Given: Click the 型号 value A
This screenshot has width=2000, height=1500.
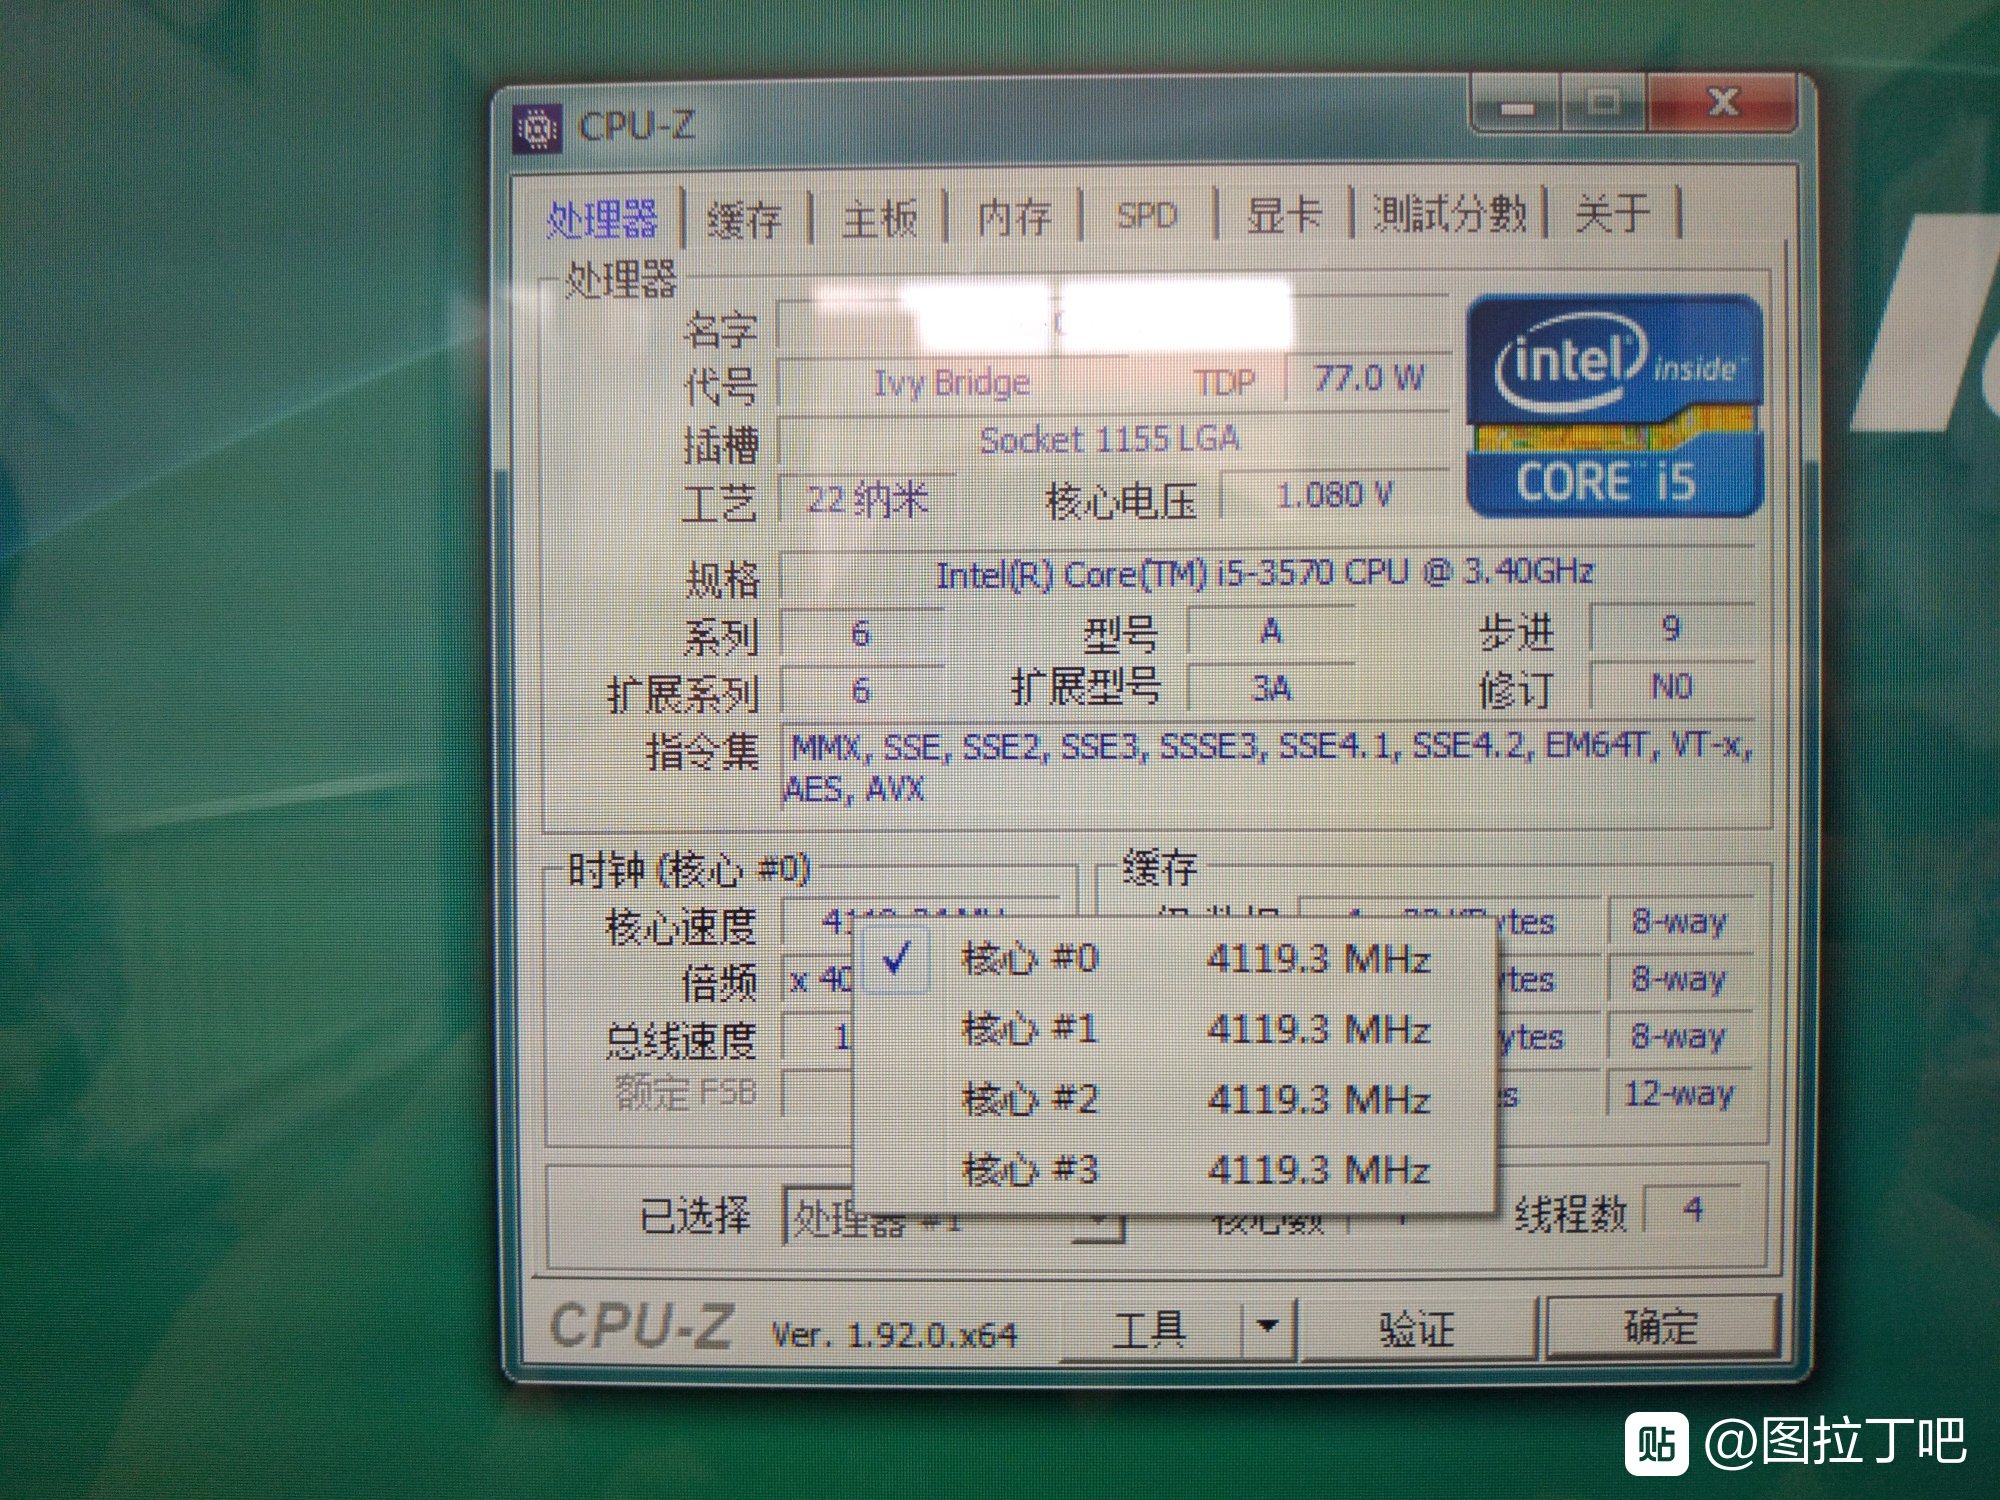Looking at the screenshot, I should tap(1271, 631).
